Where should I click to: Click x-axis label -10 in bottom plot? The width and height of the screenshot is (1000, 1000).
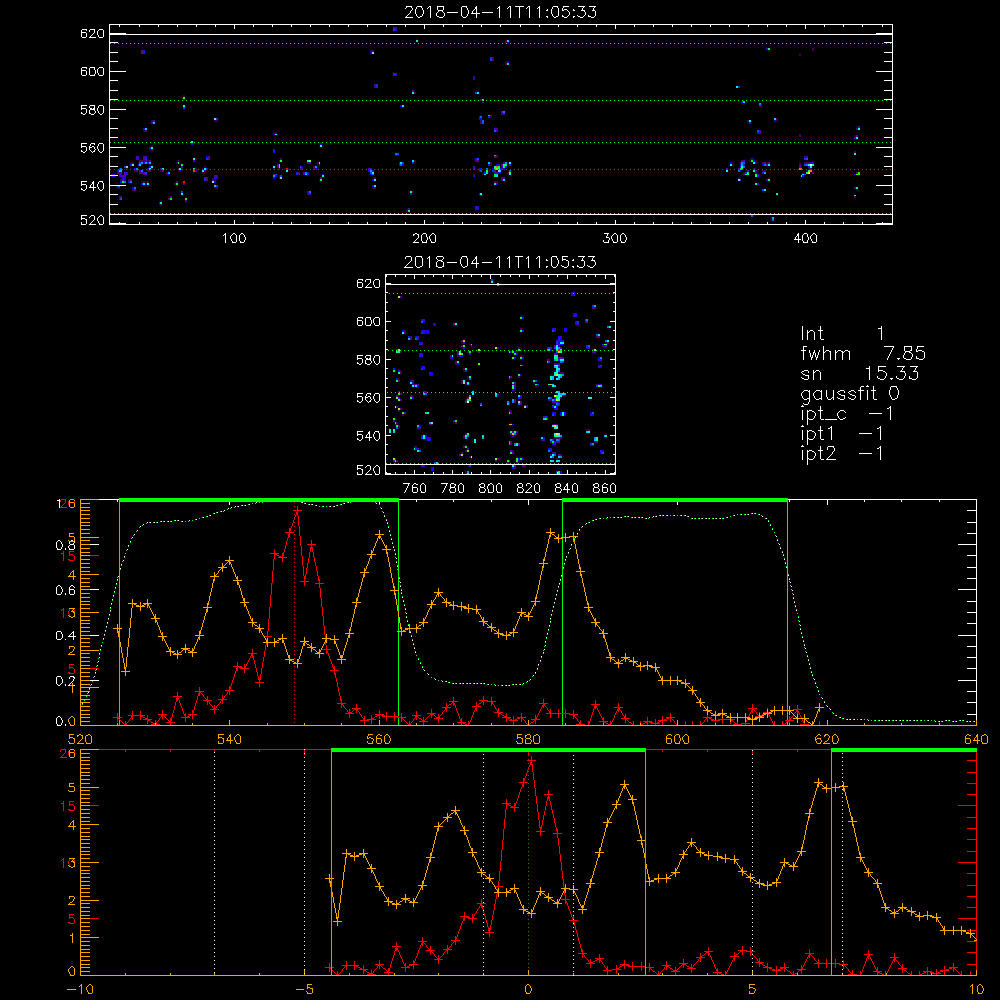coord(78,989)
